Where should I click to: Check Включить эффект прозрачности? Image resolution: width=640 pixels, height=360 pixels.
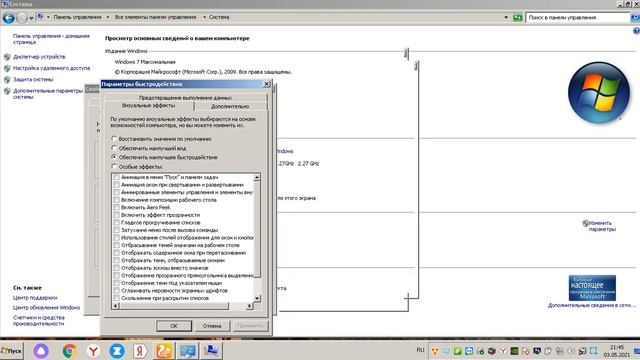116,215
